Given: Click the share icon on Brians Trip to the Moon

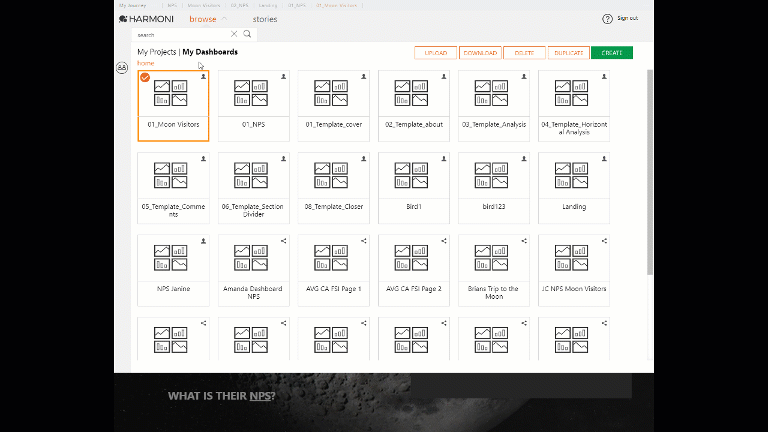Looking at the screenshot, I should (x=524, y=241).
